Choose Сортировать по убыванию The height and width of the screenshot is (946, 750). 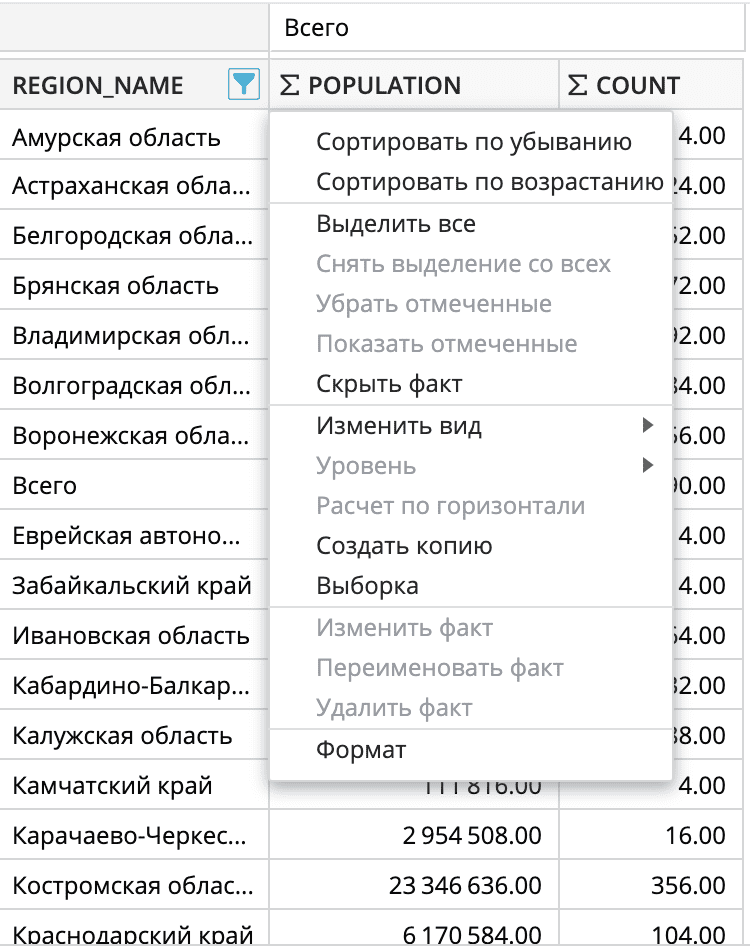point(473,142)
